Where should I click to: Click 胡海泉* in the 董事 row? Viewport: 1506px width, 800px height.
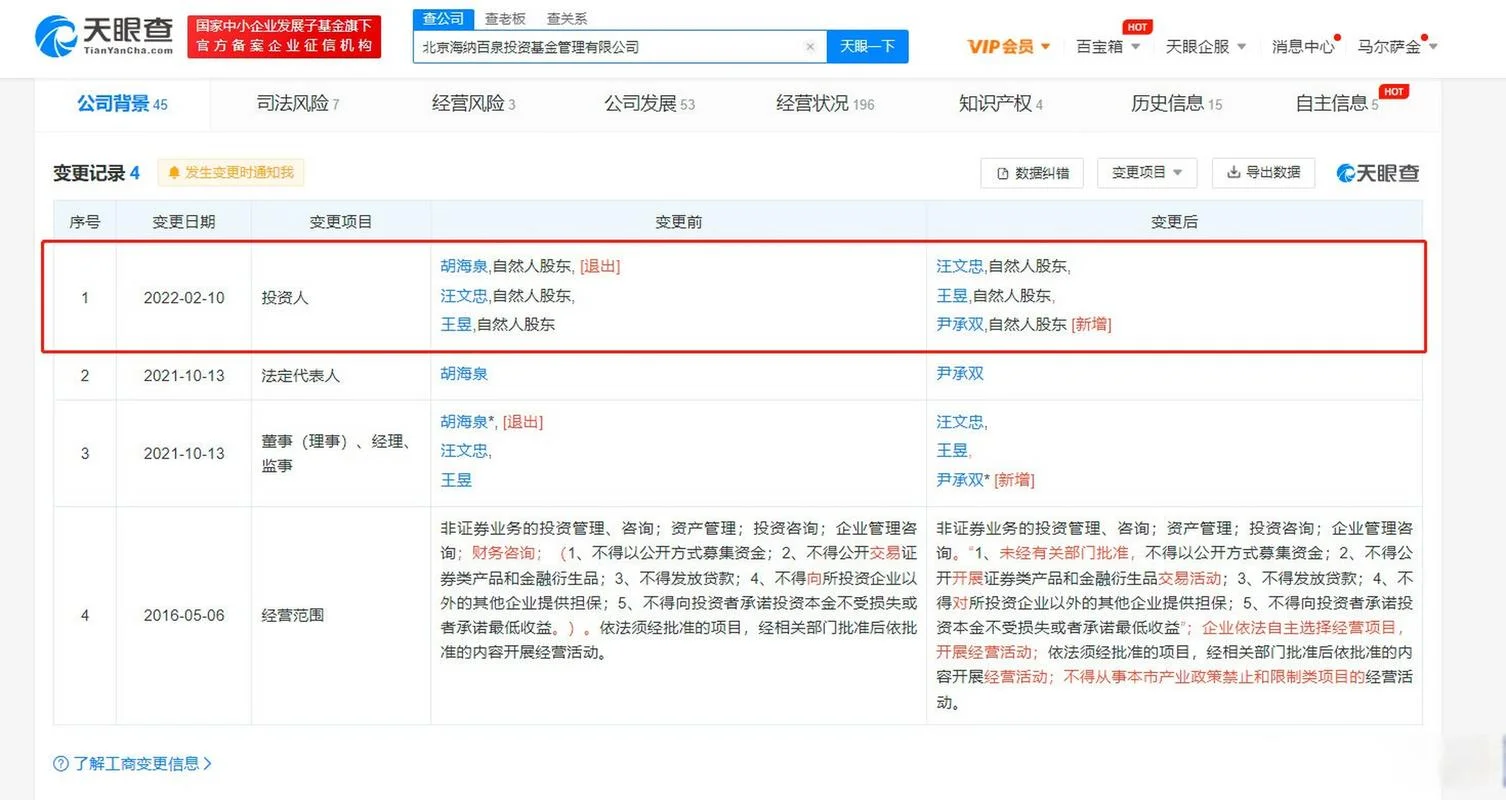pyautogui.click(x=468, y=422)
